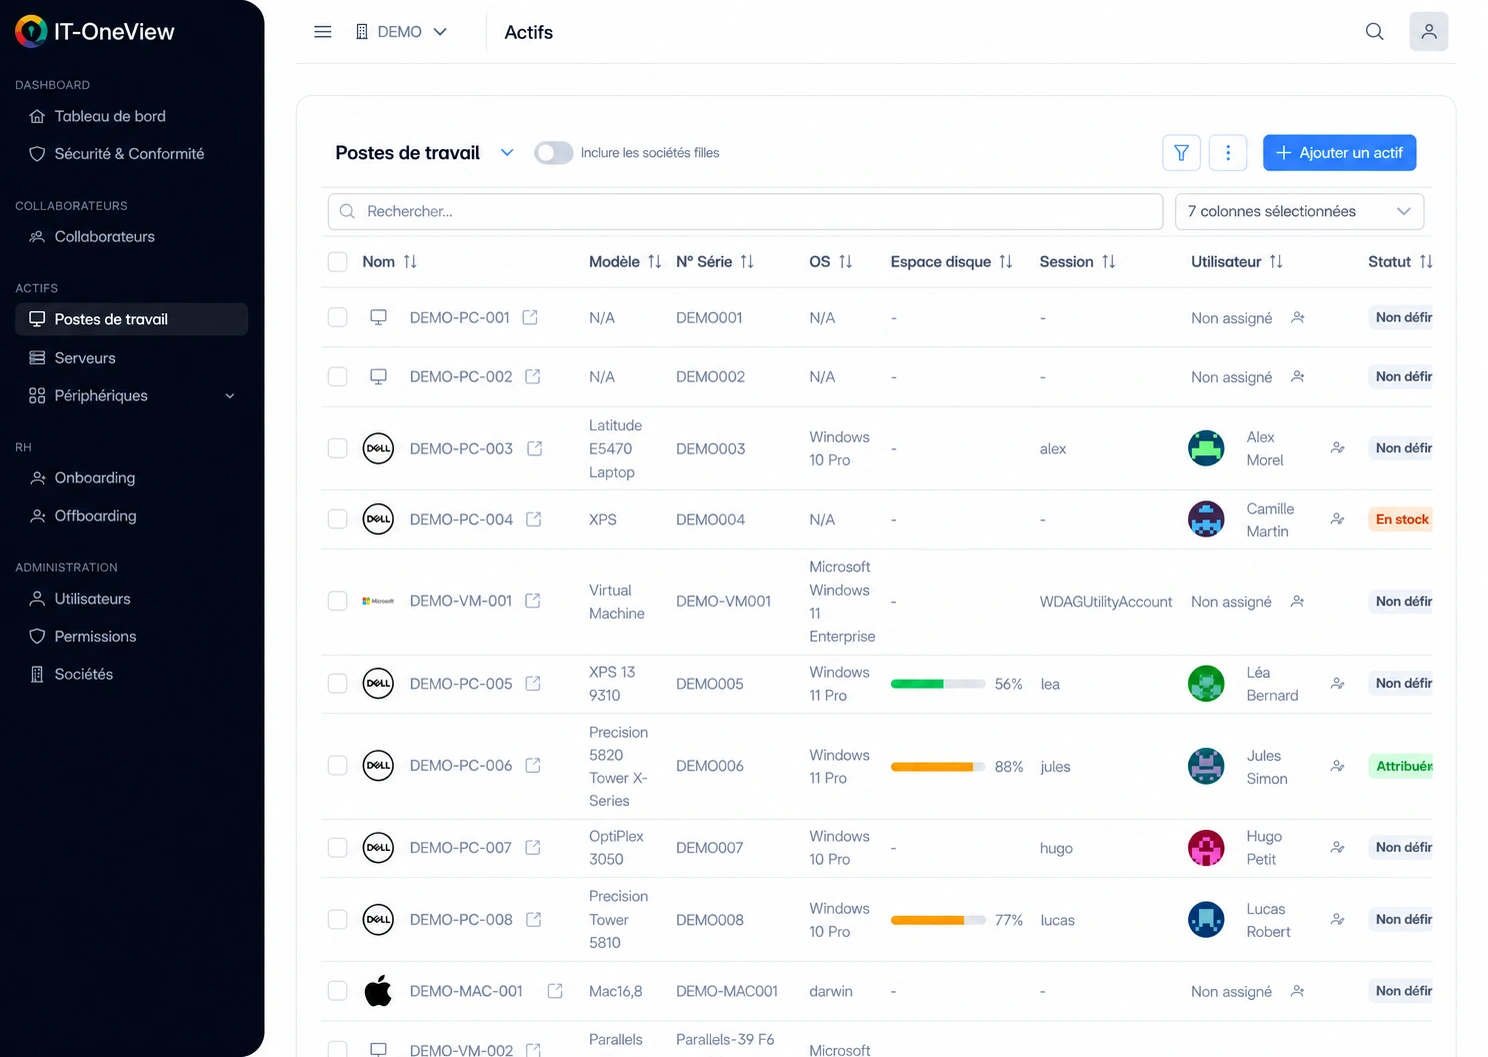
Task: Check the DEMO-PC-002 row checkbox
Action: (x=338, y=376)
